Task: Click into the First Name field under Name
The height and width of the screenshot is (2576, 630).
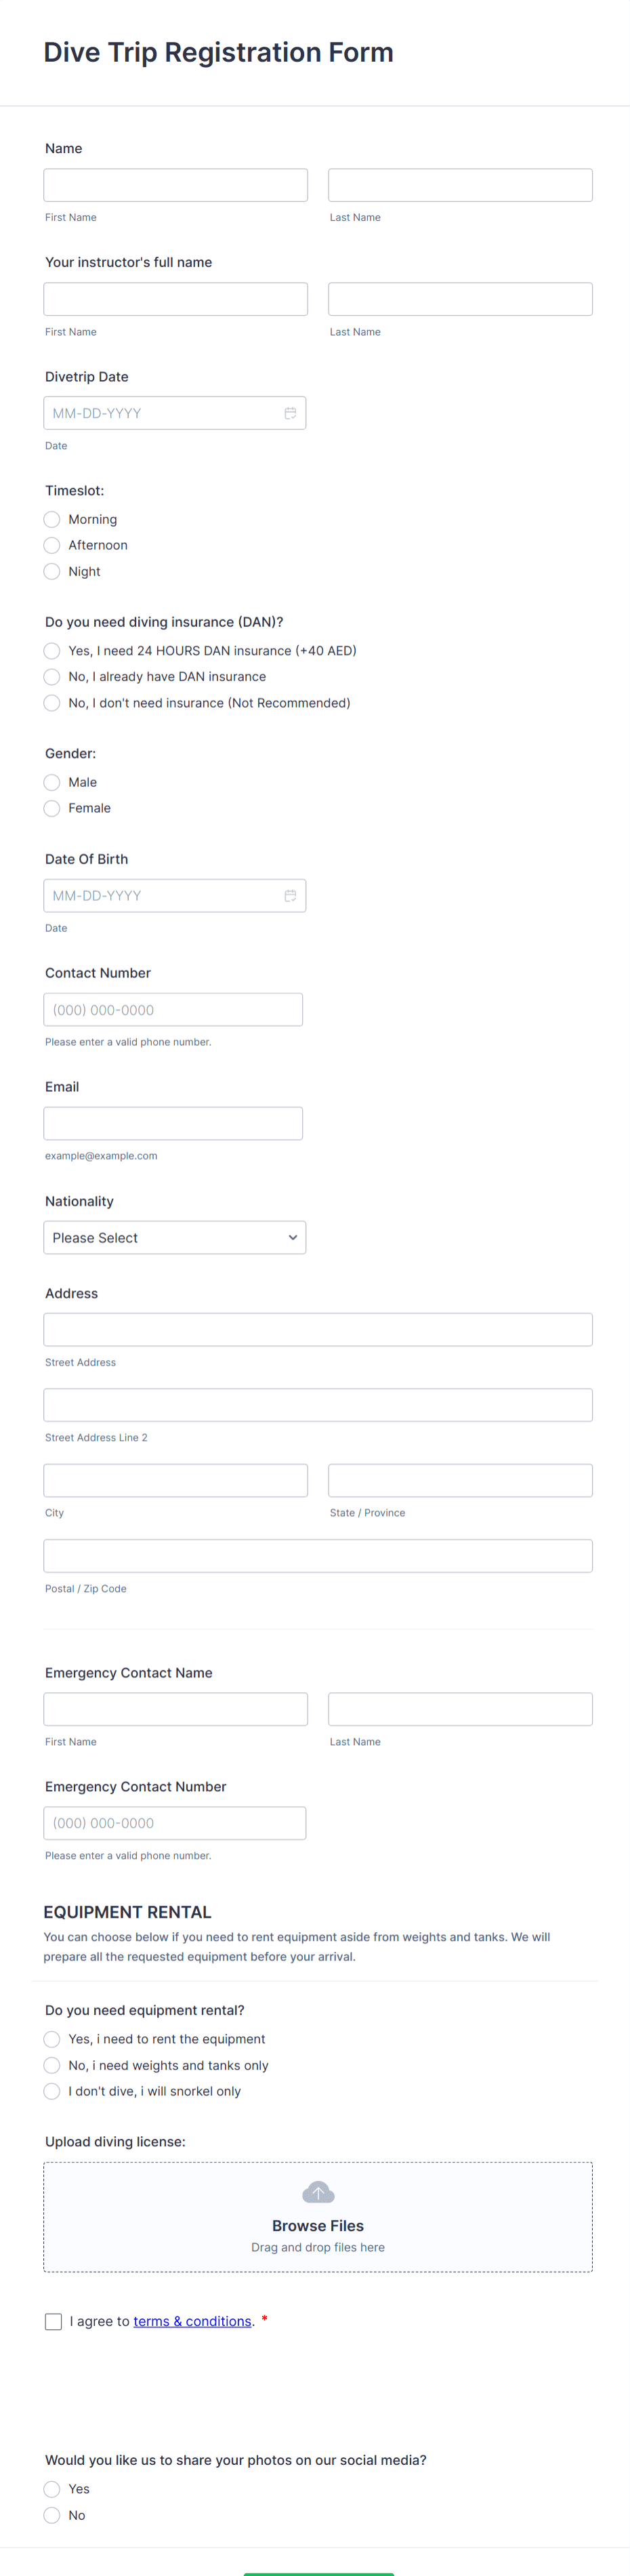Action: (174, 184)
